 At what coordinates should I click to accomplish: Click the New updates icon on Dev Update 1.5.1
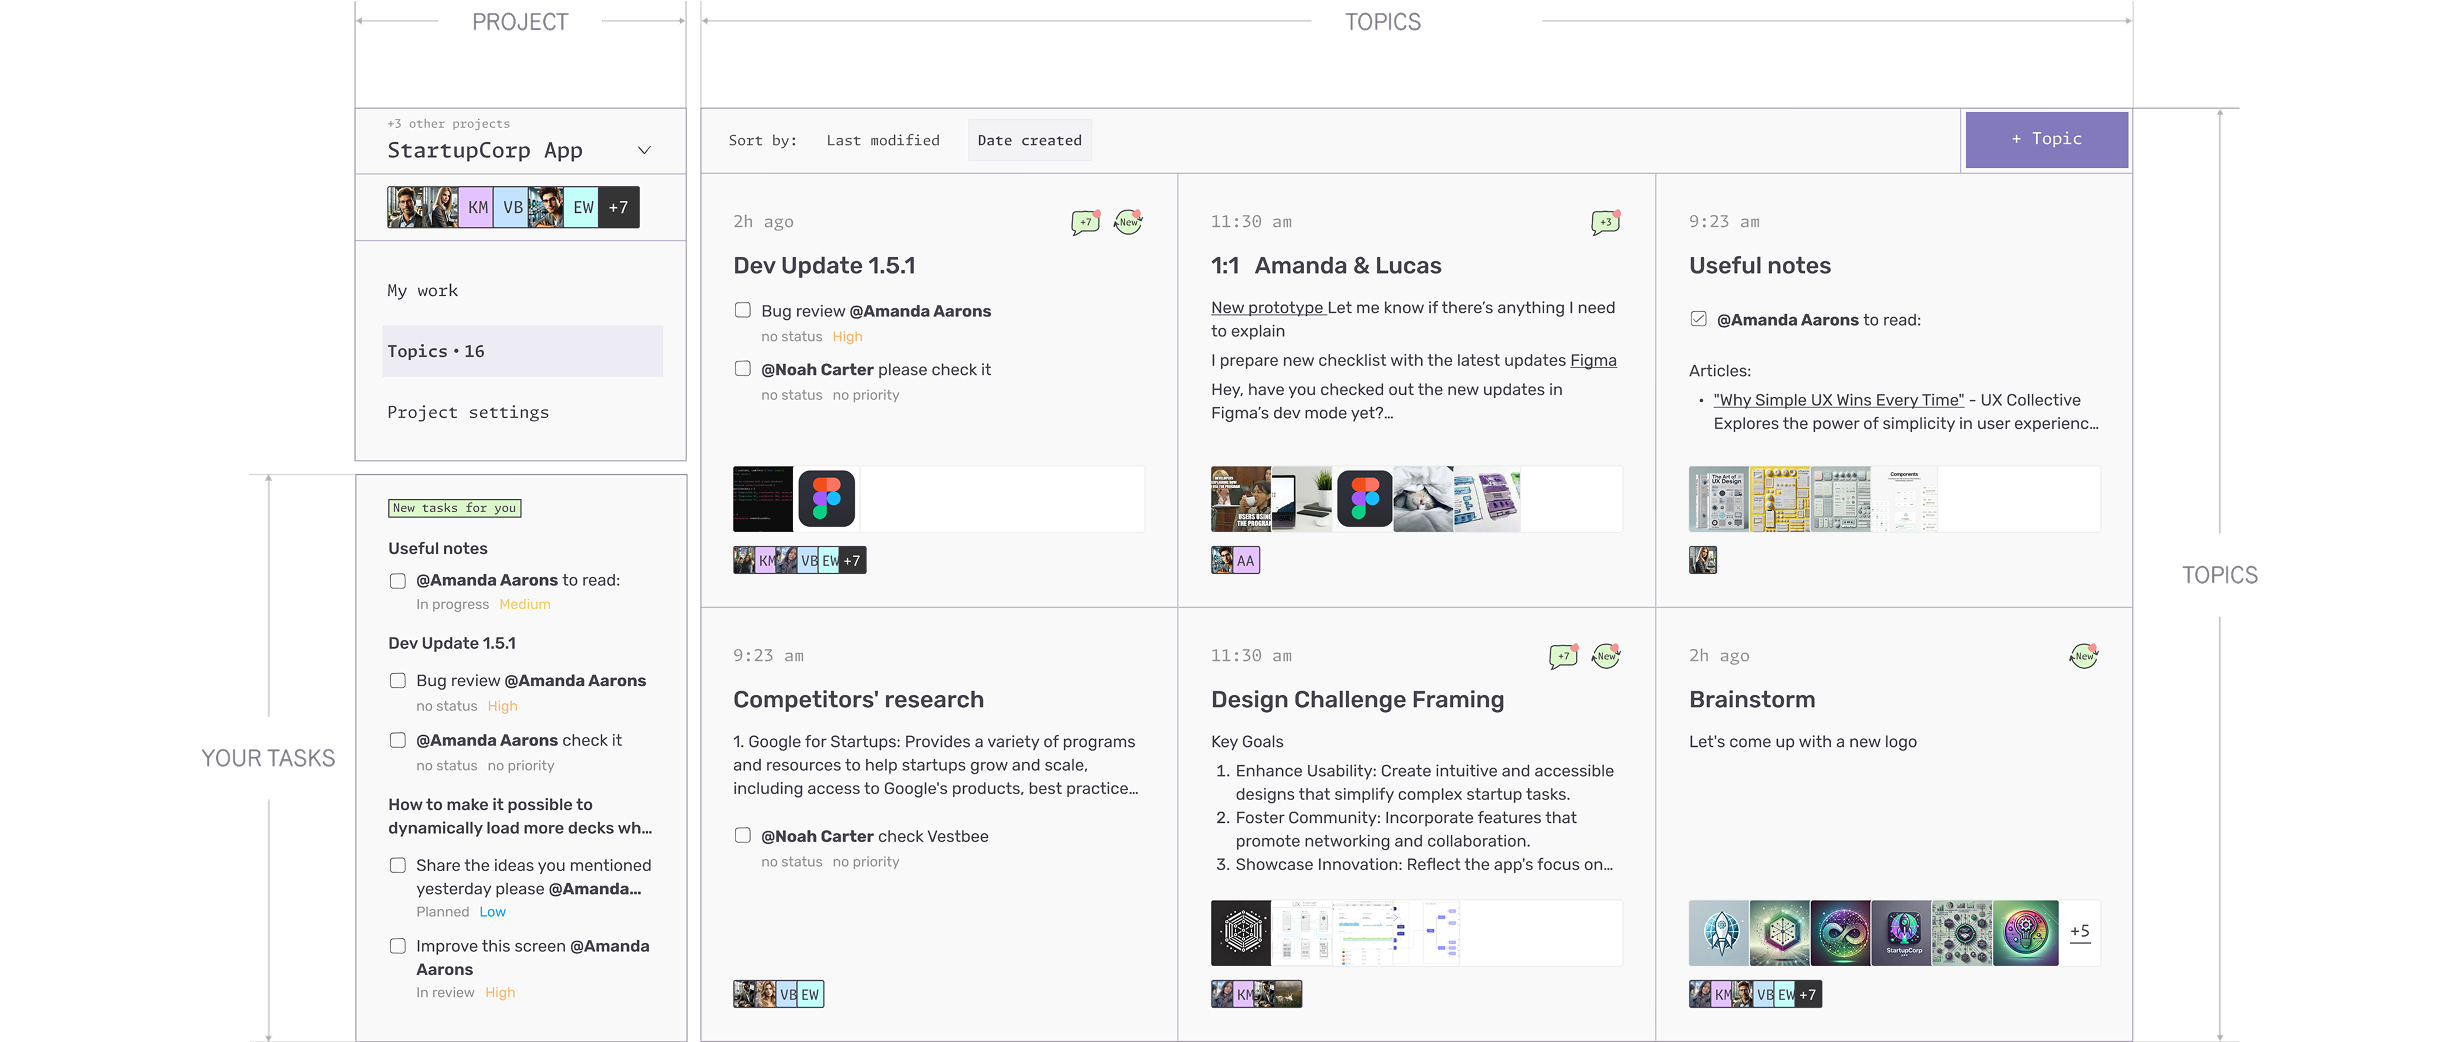tap(1127, 222)
